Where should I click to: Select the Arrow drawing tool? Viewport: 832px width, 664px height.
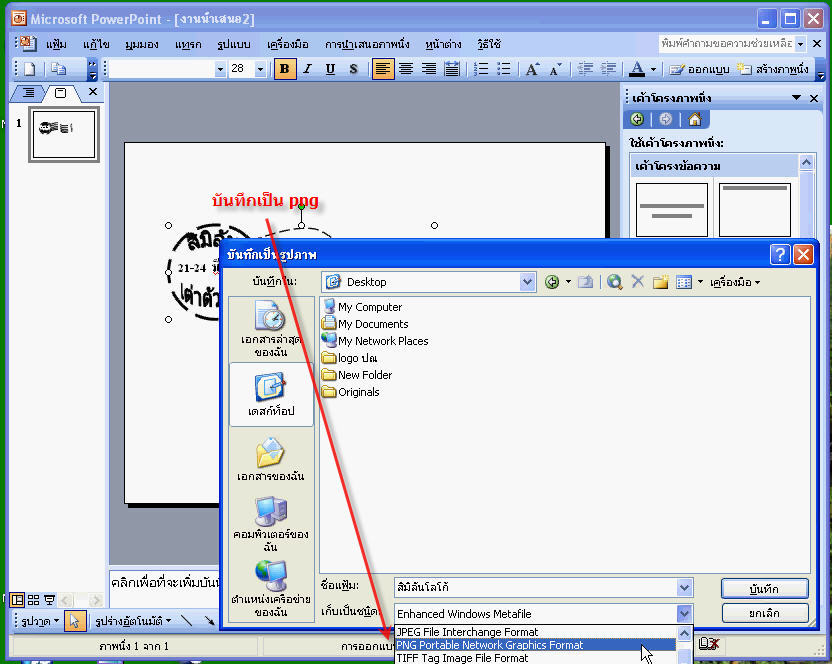click(210, 620)
